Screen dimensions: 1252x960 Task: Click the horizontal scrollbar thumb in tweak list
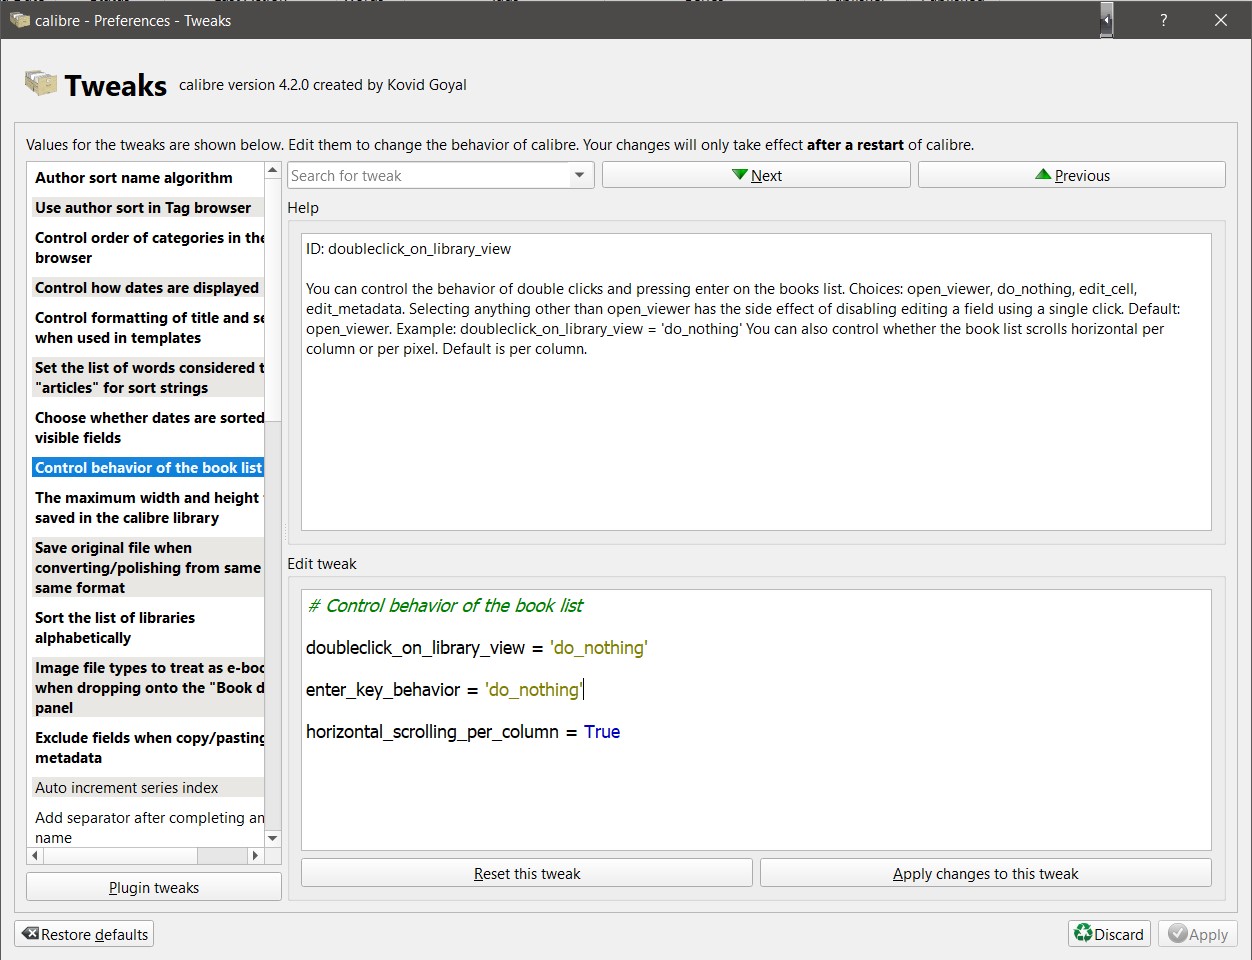[120, 856]
